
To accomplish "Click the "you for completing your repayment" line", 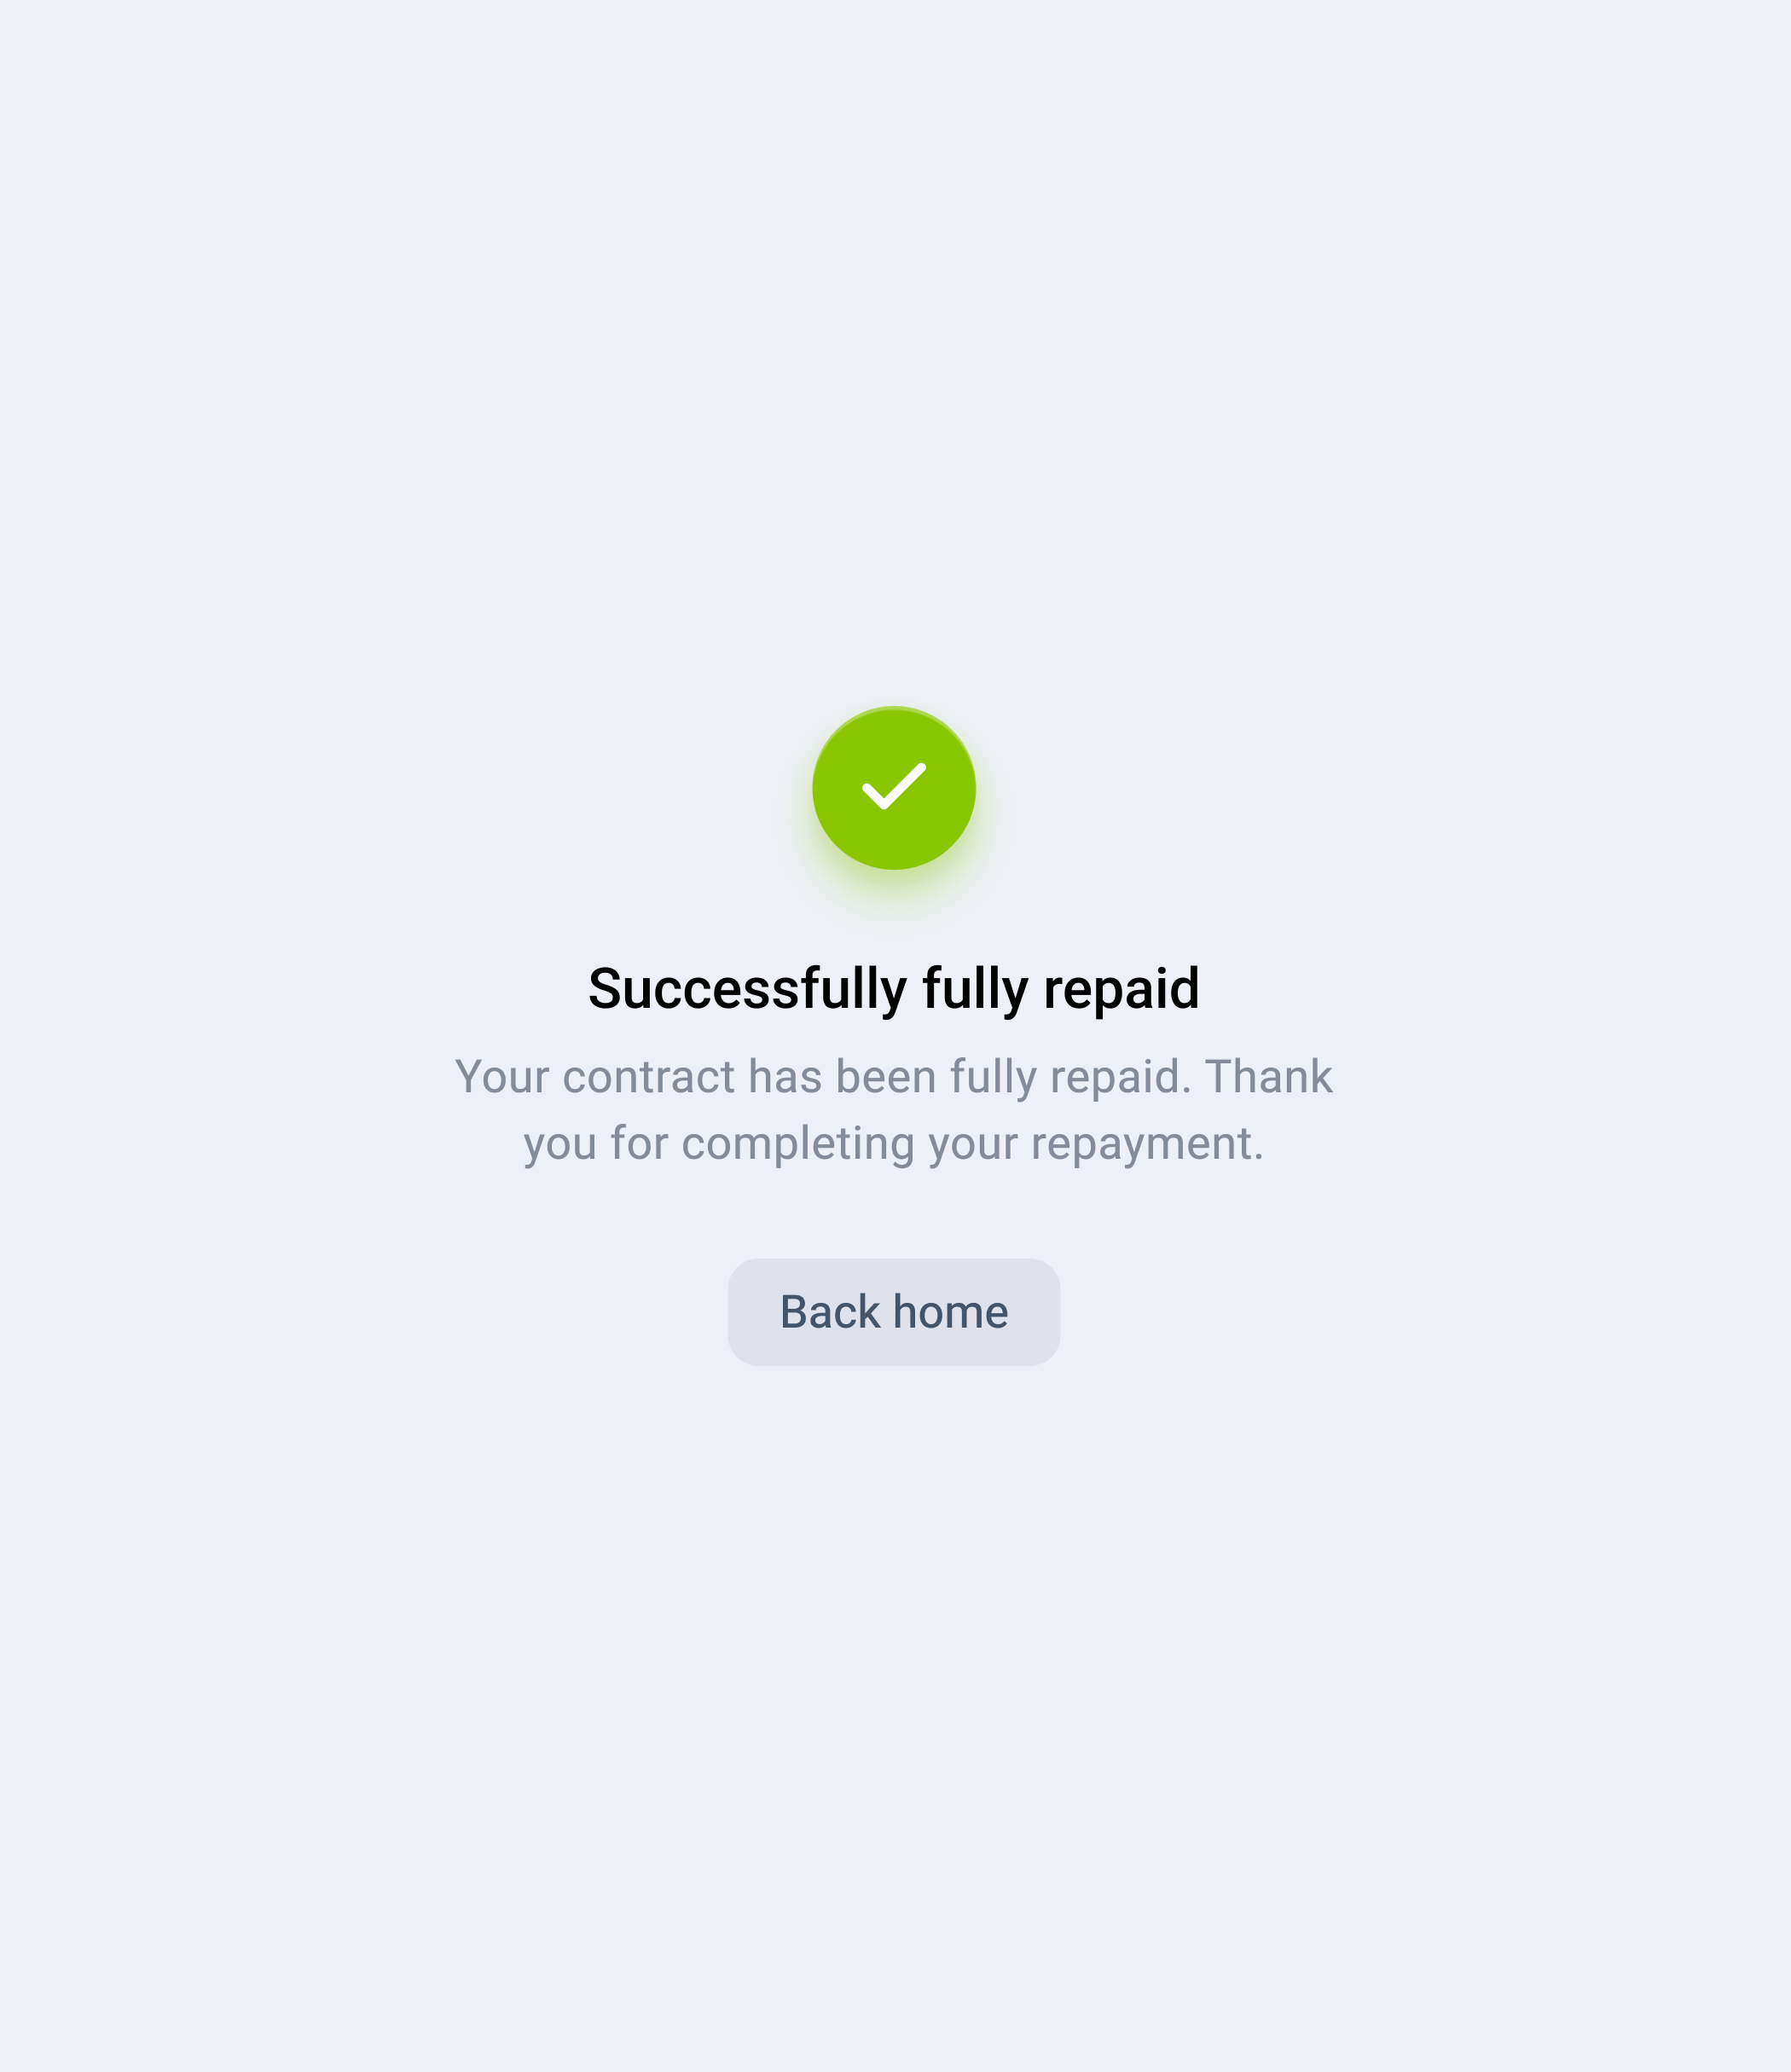I will (894, 1143).
